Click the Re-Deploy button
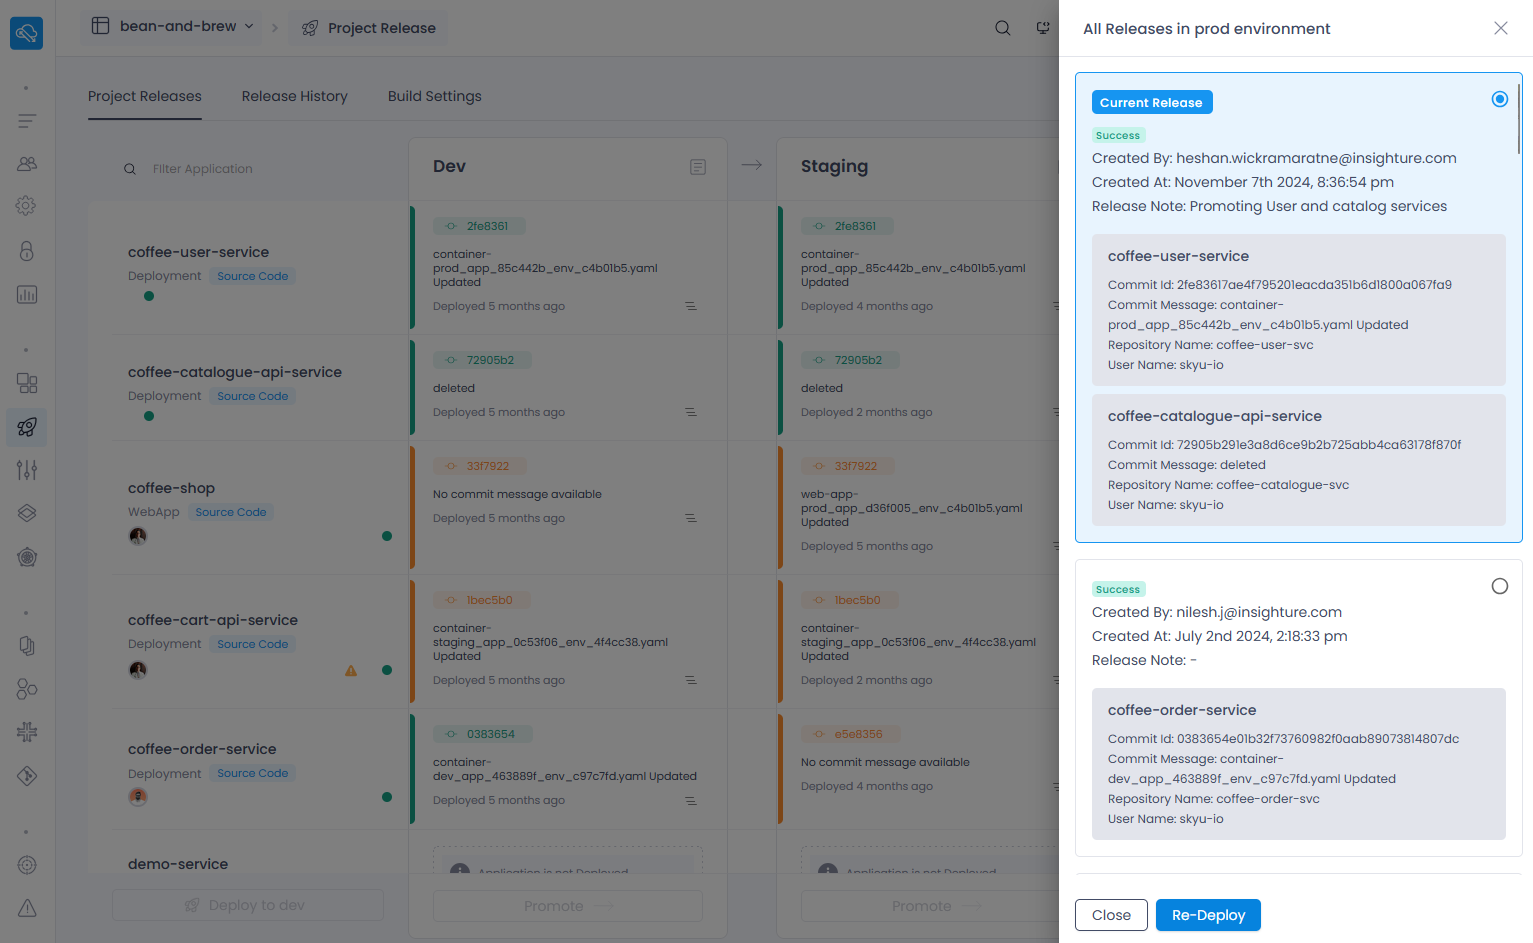 tap(1208, 915)
